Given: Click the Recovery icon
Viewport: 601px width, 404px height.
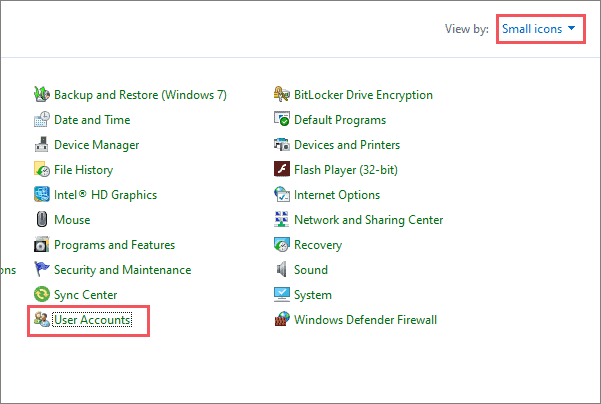Looking at the screenshot, I should coord(282,245).
